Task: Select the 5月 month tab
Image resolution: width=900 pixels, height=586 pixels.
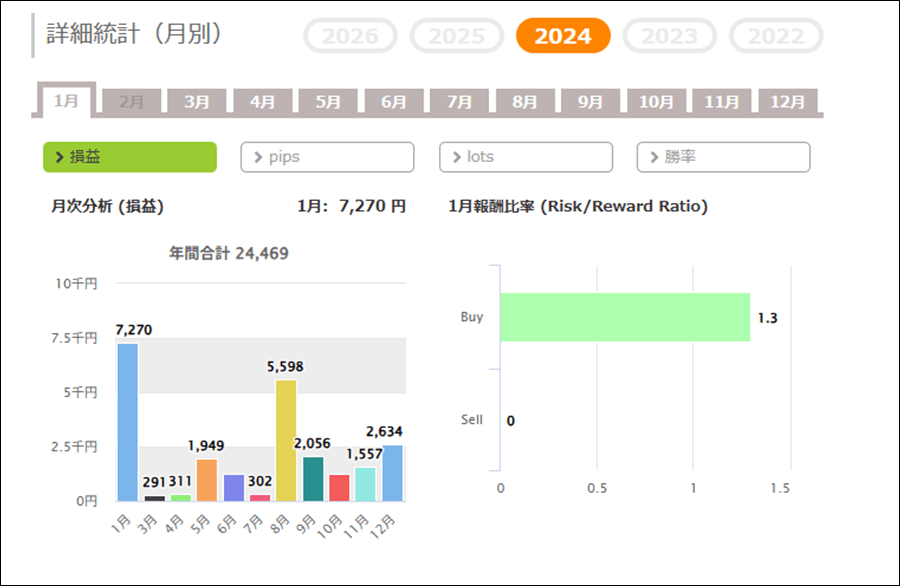Action: [328, 102]
